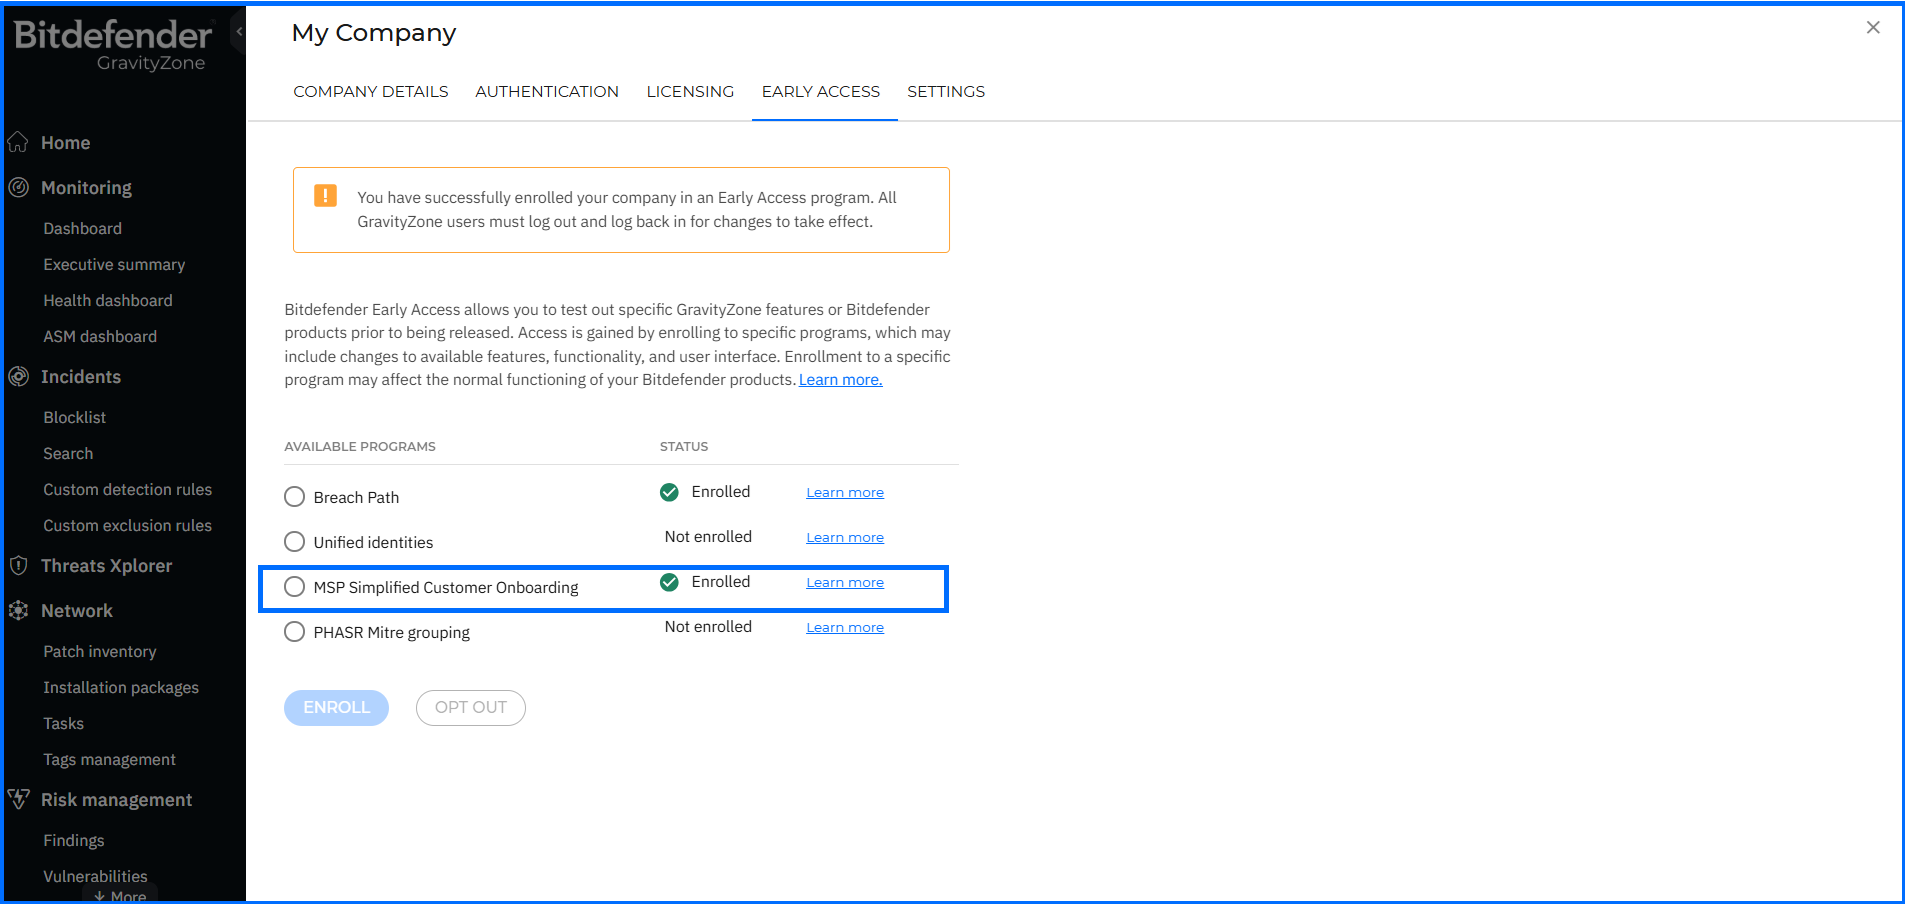This screenshot has height=904, width=1905.
Task: Open Tasks under Network
Action: [x=64, y=724]
